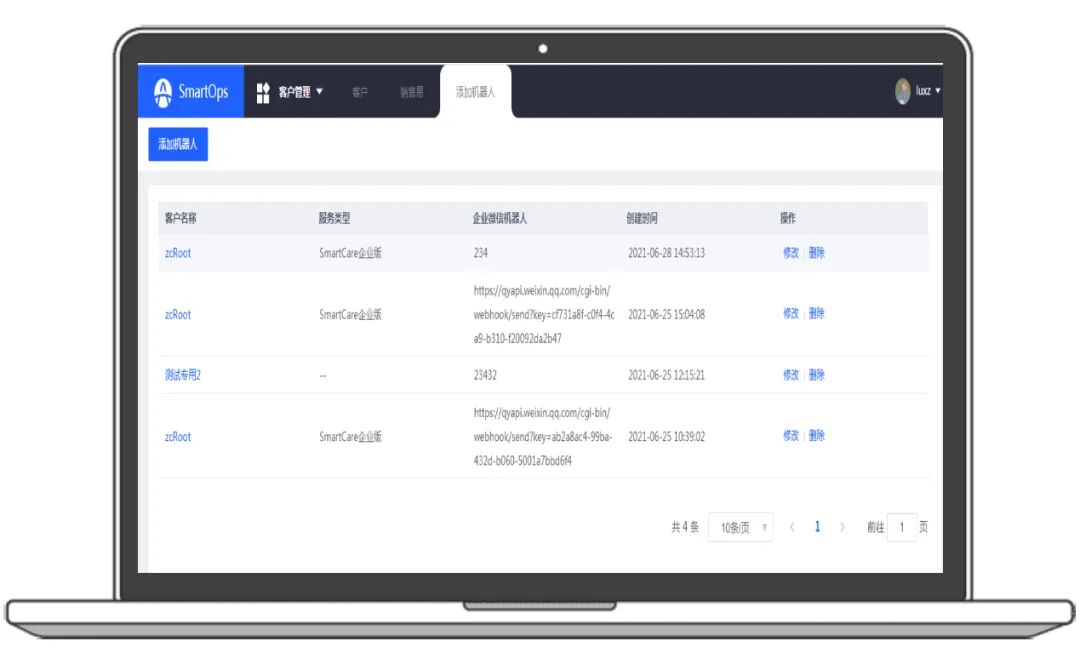
Task: Go to next page arrow
Action: click(842, 527)
